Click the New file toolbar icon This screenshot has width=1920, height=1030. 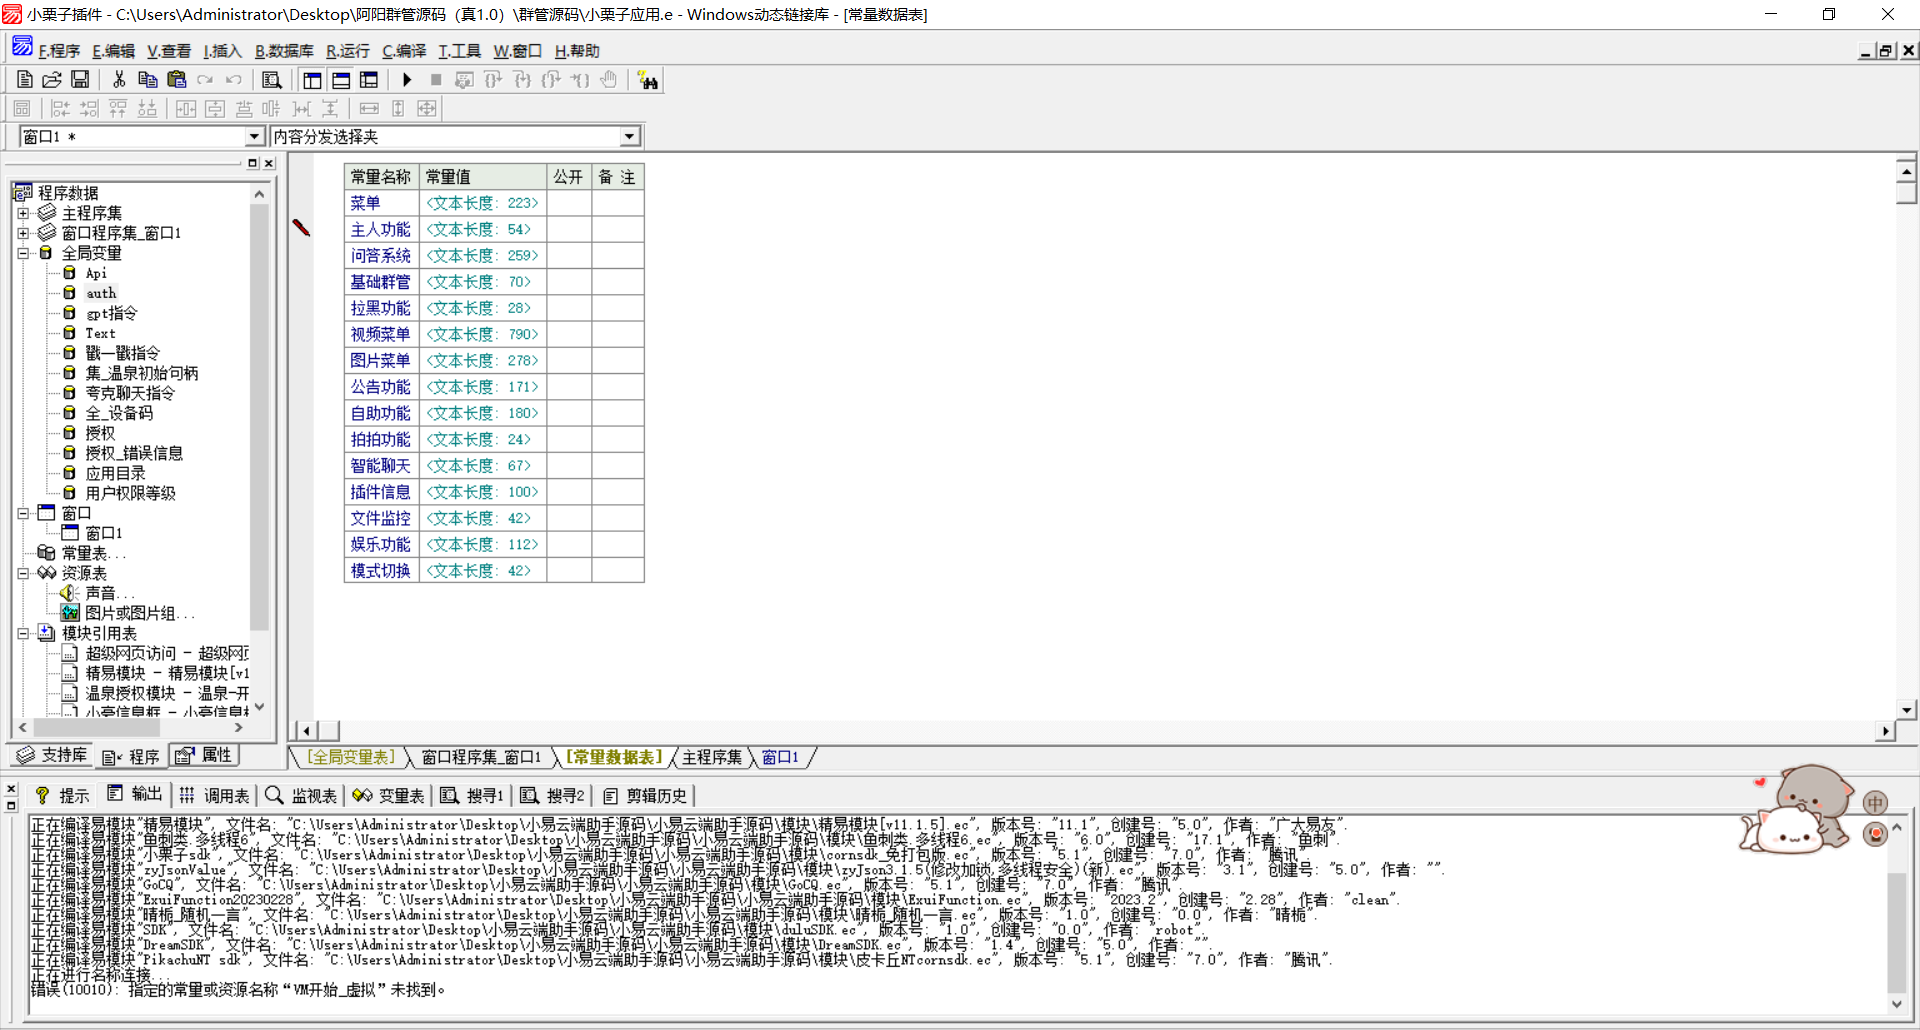pyautogui.click(x=25, y=80)
